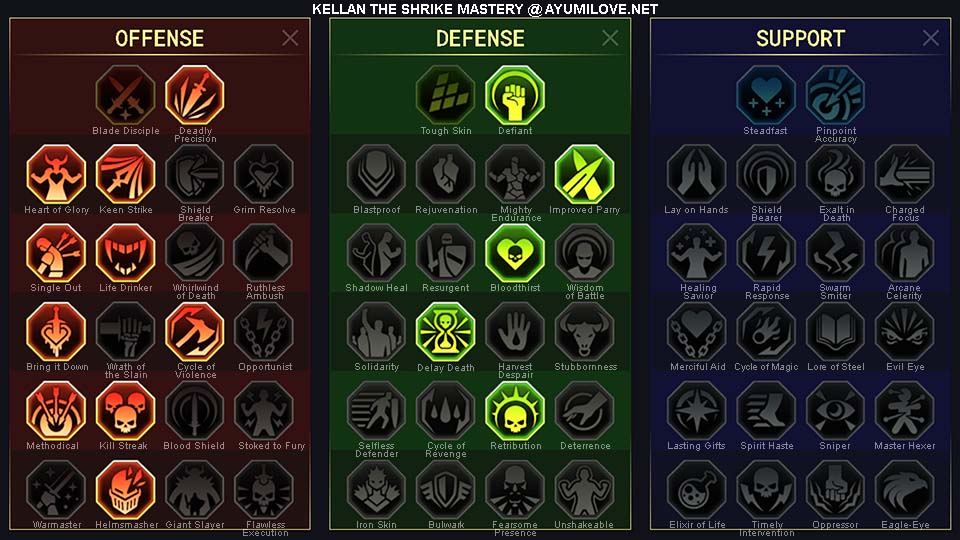Click the Cycle of Violence mastery
Viewport: 960px width, 540px height.
coord(195,332)
